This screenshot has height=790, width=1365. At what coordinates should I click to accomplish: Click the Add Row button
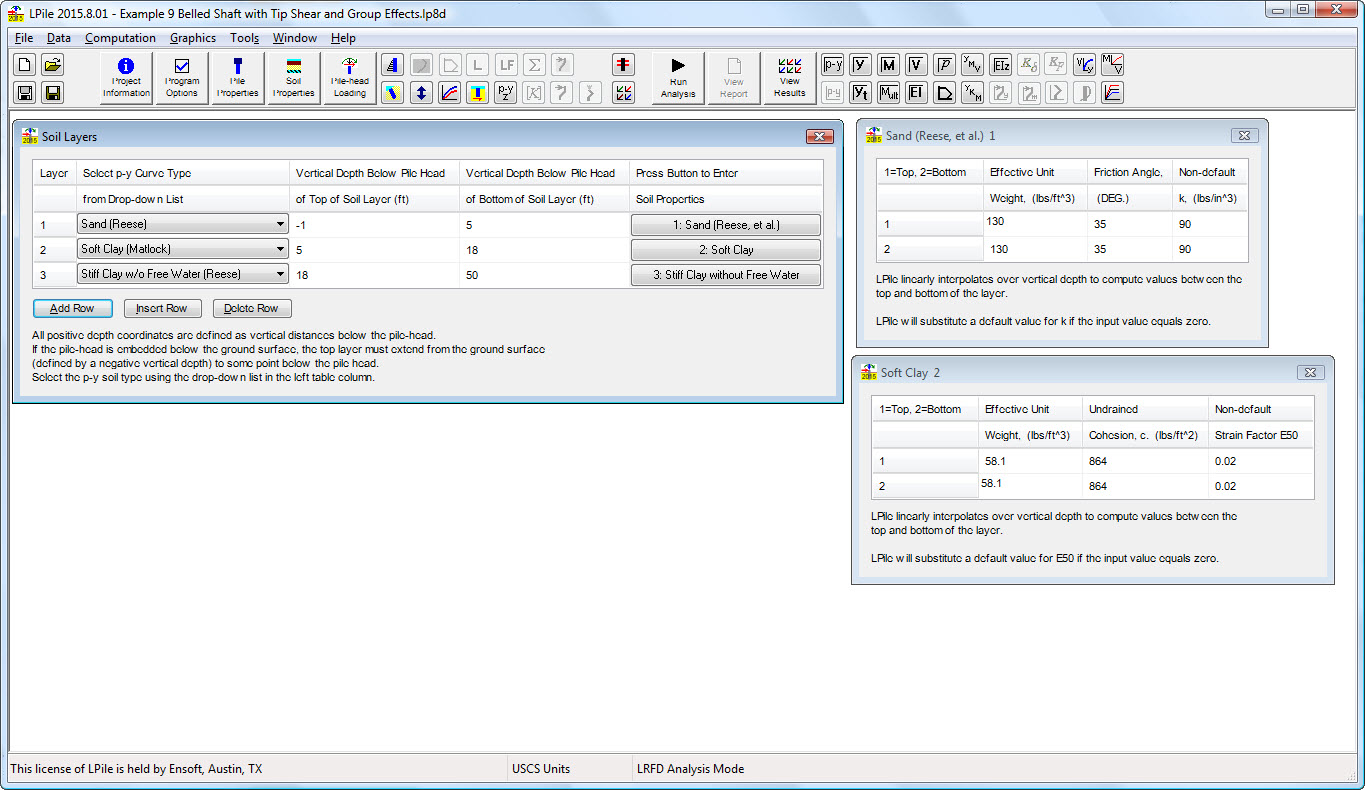coord(72,308)
